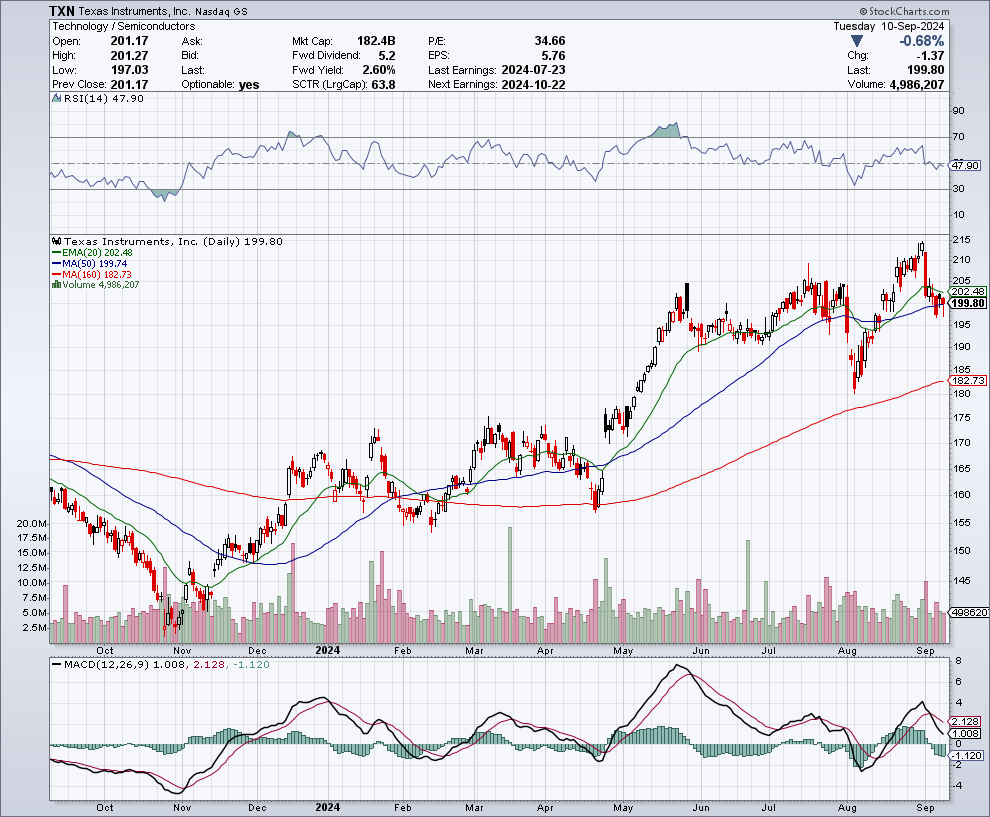Click the green EMA(20) legend line swatch
This screenshot has height=817, width=990.
(54, 253)
